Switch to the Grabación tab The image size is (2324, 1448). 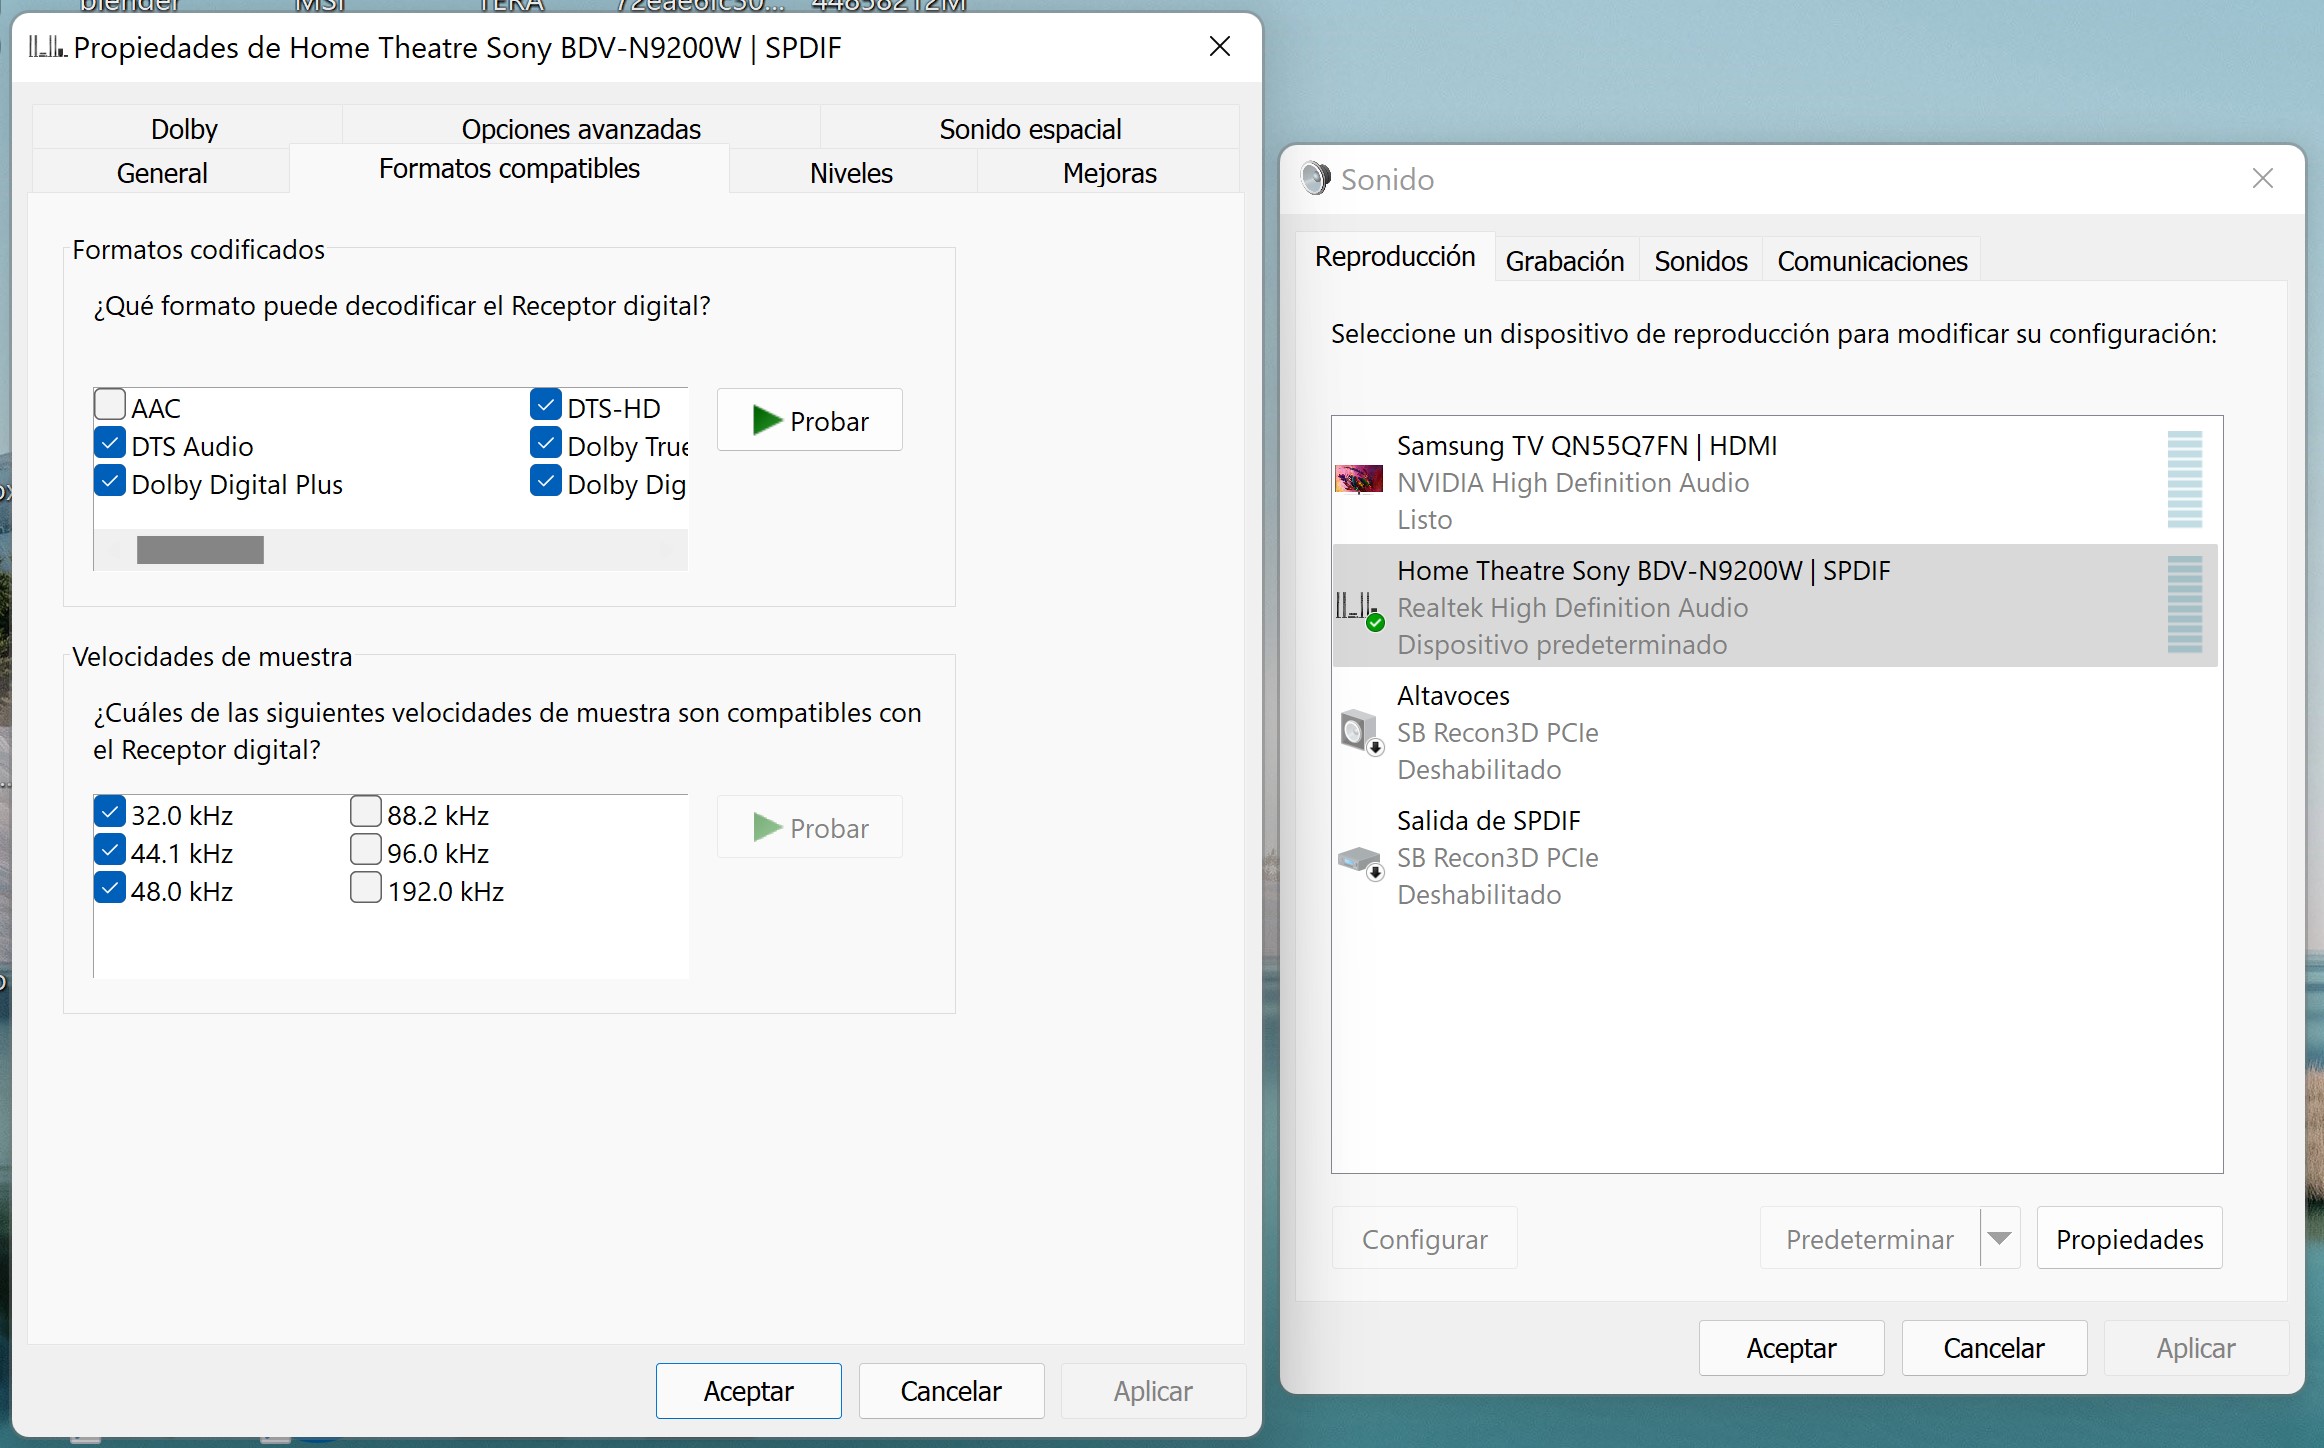pyautogui.click(x=1565, y=261)
